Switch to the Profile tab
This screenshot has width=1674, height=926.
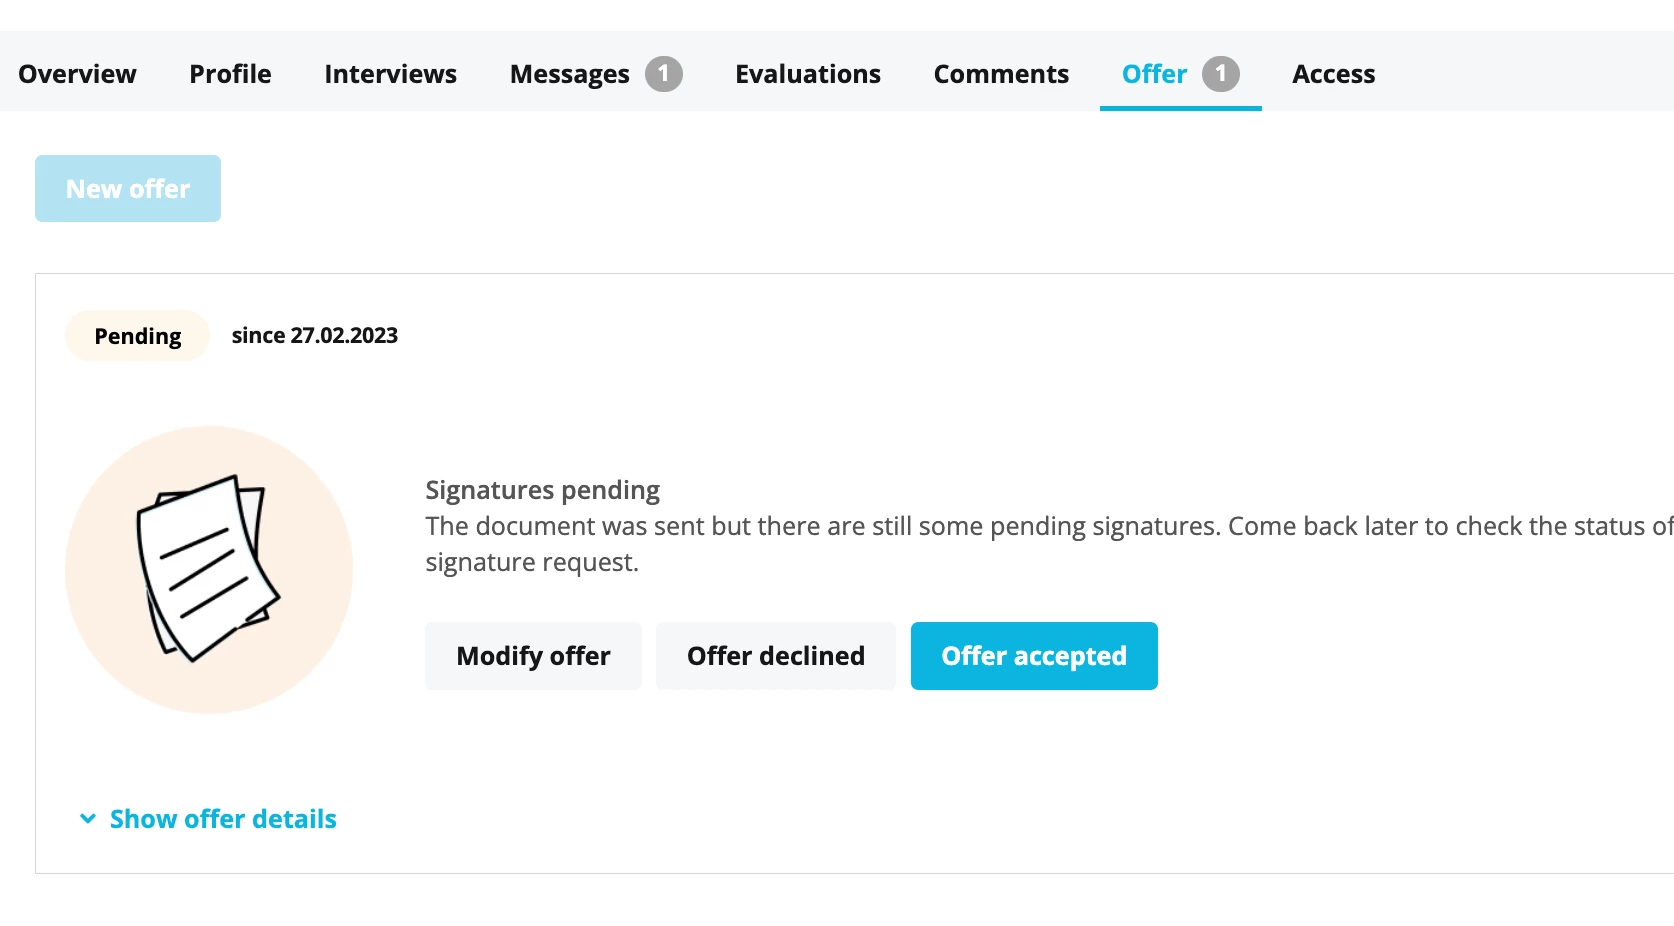[230, 74]
